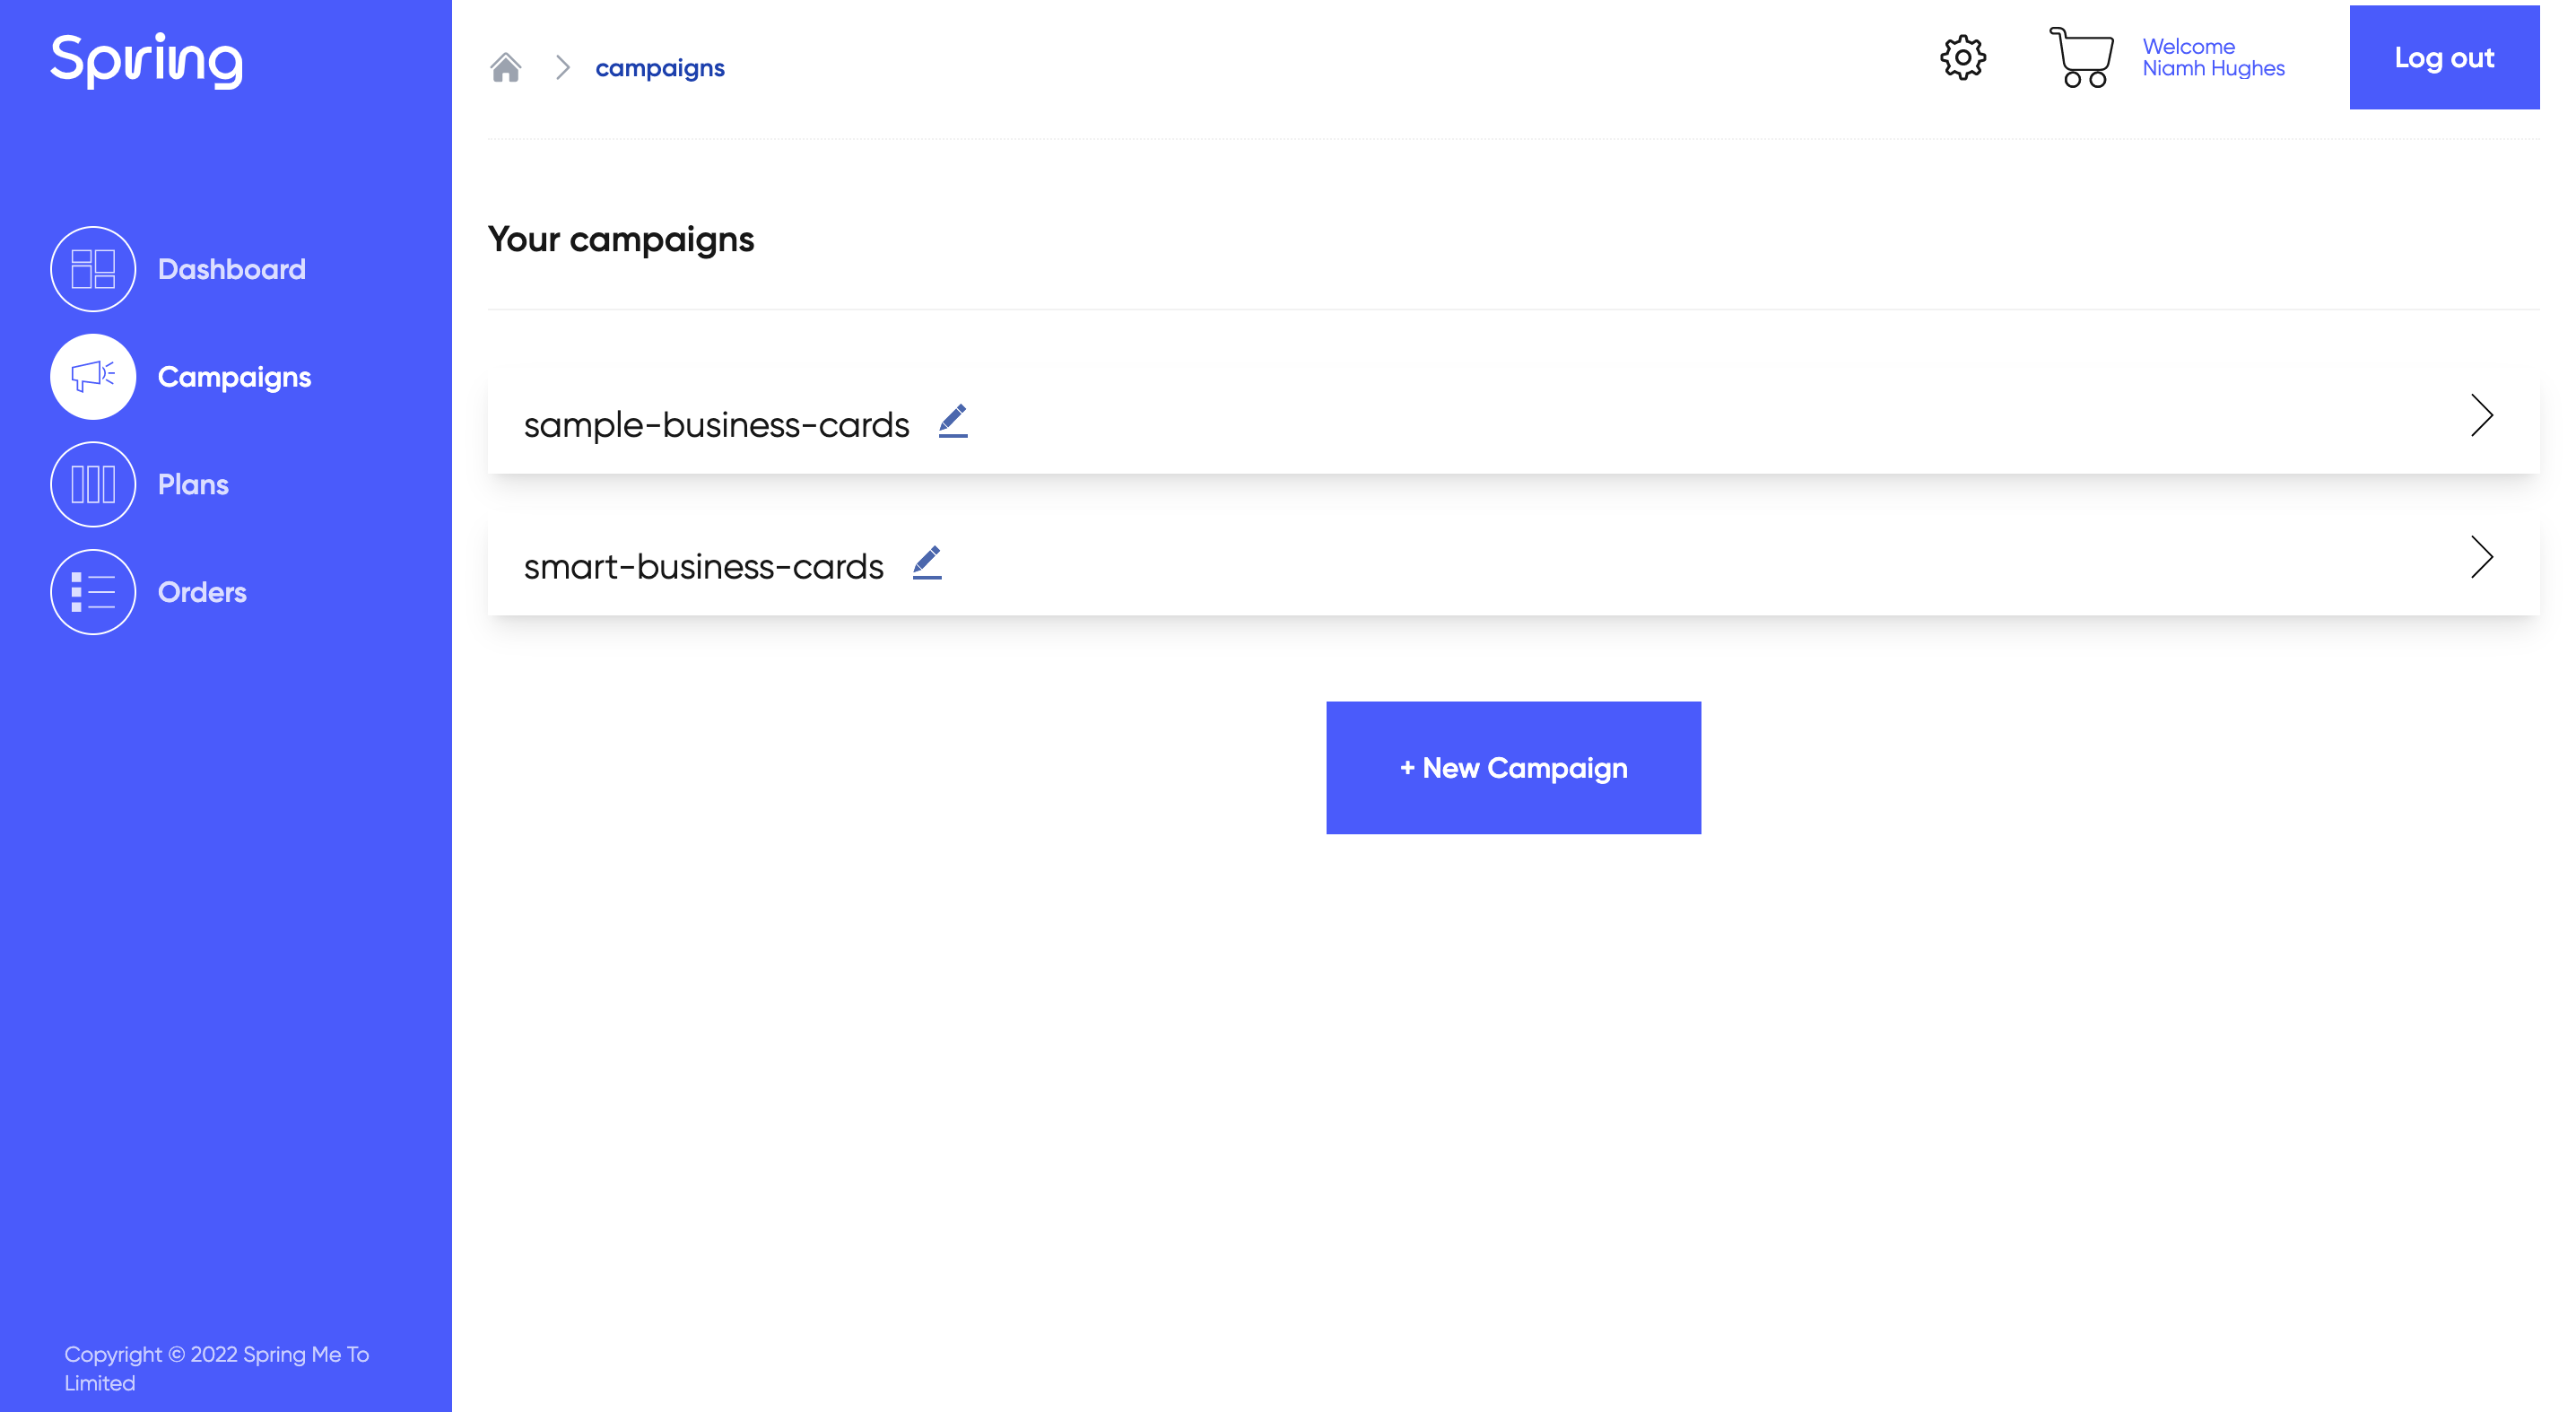Open the Orders sidebar item
The height and width of the screenshot is (1412, 2576).
pos(202,592)
